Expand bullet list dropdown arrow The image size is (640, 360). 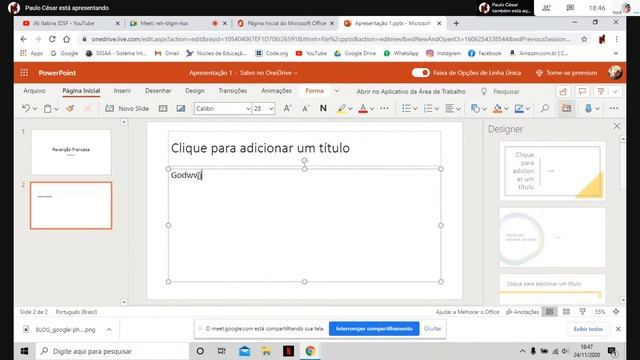415,109
